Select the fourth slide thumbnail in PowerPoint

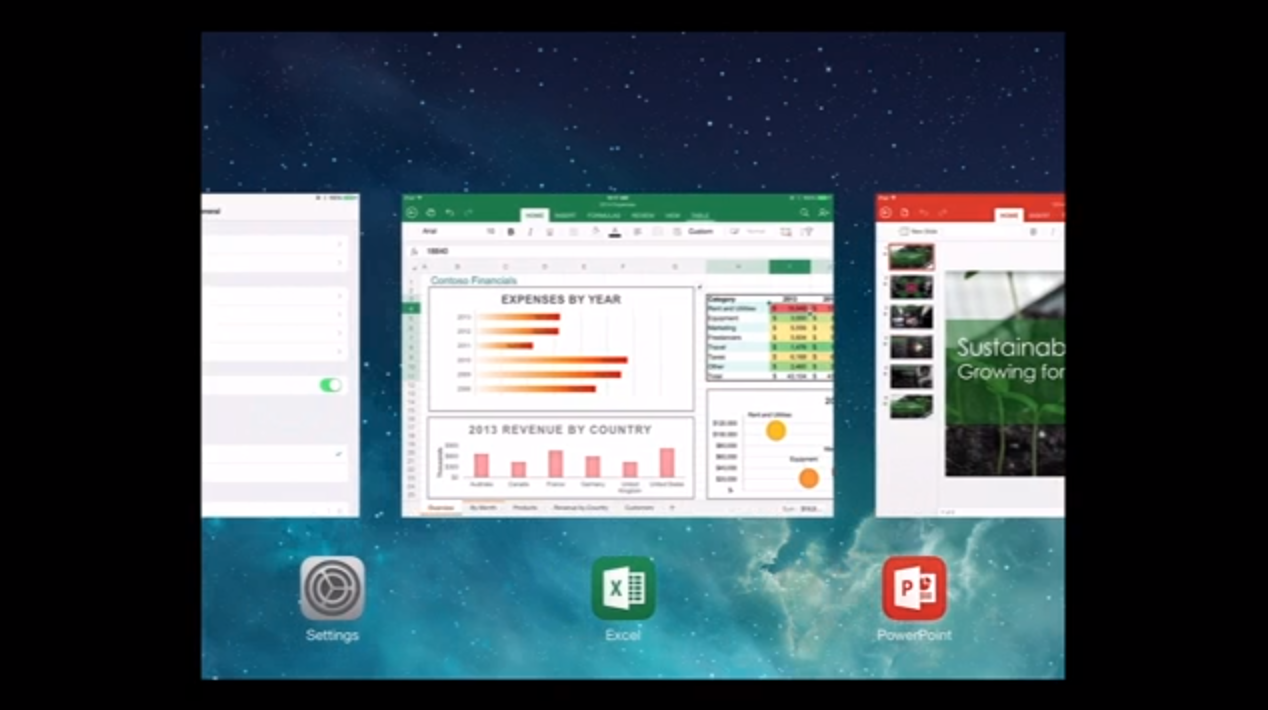pos(911,347)
